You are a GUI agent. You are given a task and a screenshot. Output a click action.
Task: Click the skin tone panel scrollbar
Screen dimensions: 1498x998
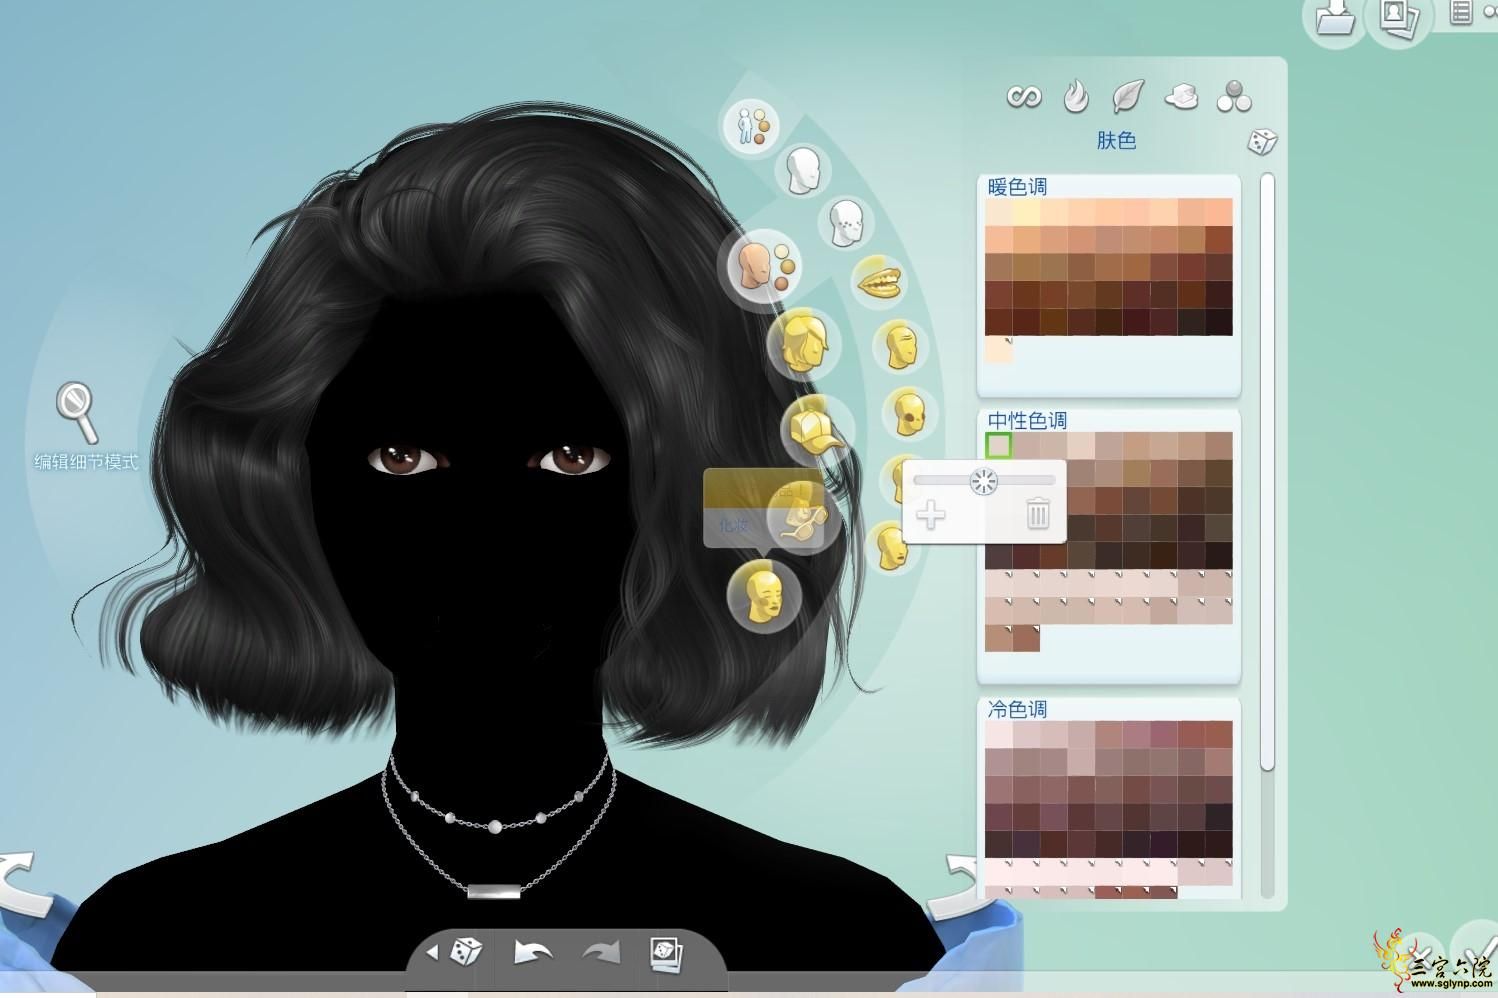tap(1267, 472)
